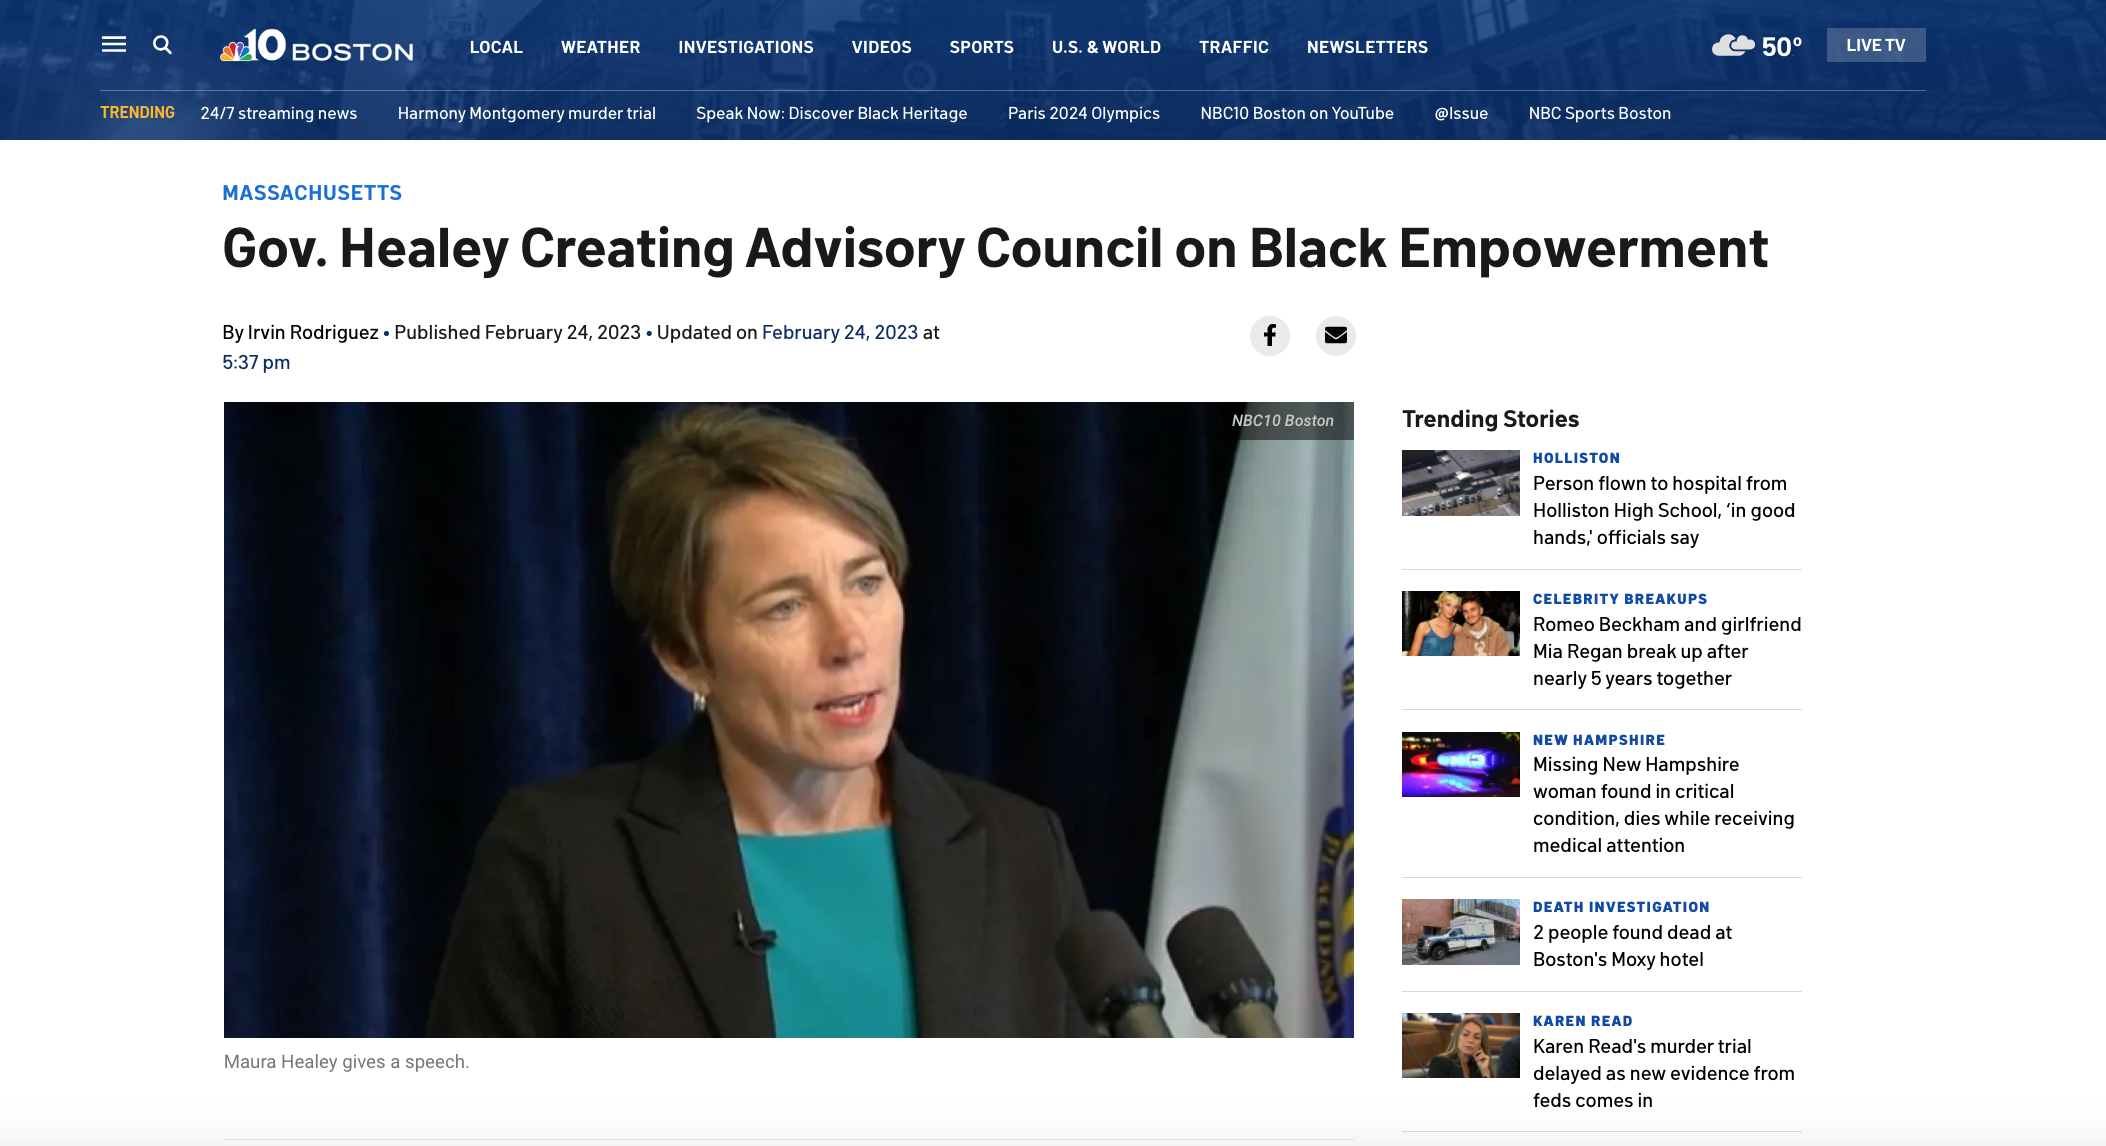2106x1146 pixels.
Task: Share article via email envelope icon
Action: tap(1335, 335)
